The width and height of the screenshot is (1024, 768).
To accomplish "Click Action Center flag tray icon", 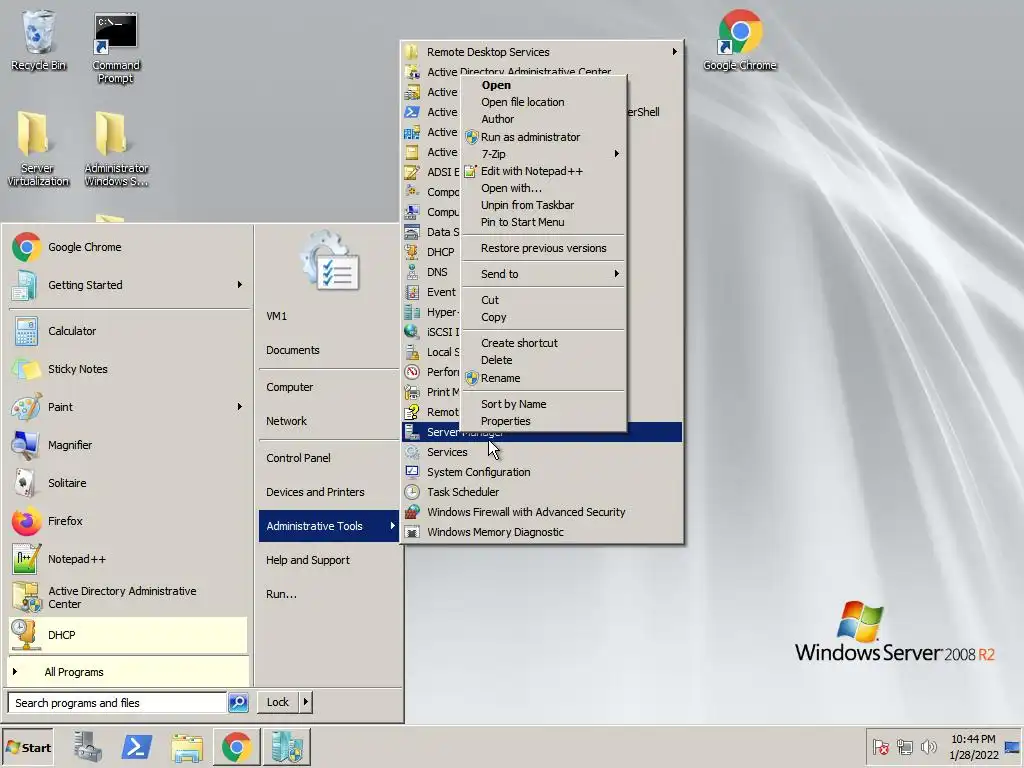I will click(880, 747).
